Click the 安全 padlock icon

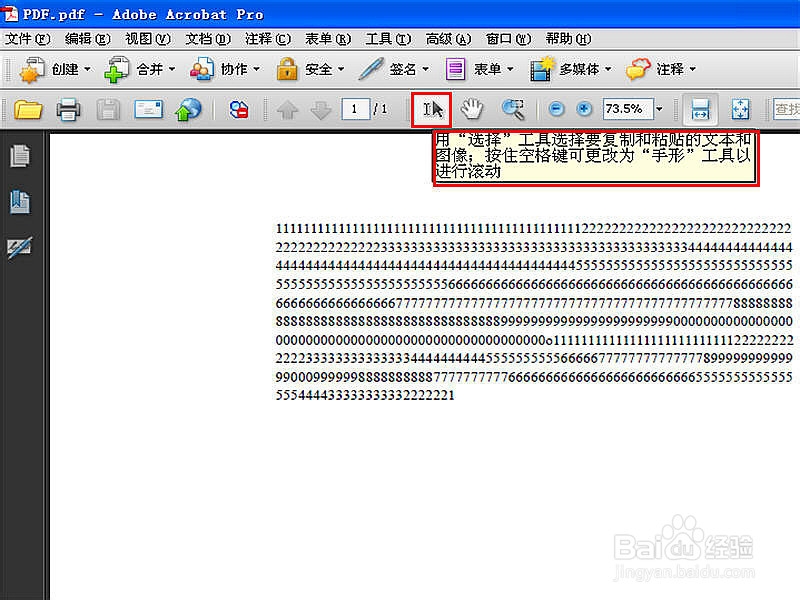[287, 69]
